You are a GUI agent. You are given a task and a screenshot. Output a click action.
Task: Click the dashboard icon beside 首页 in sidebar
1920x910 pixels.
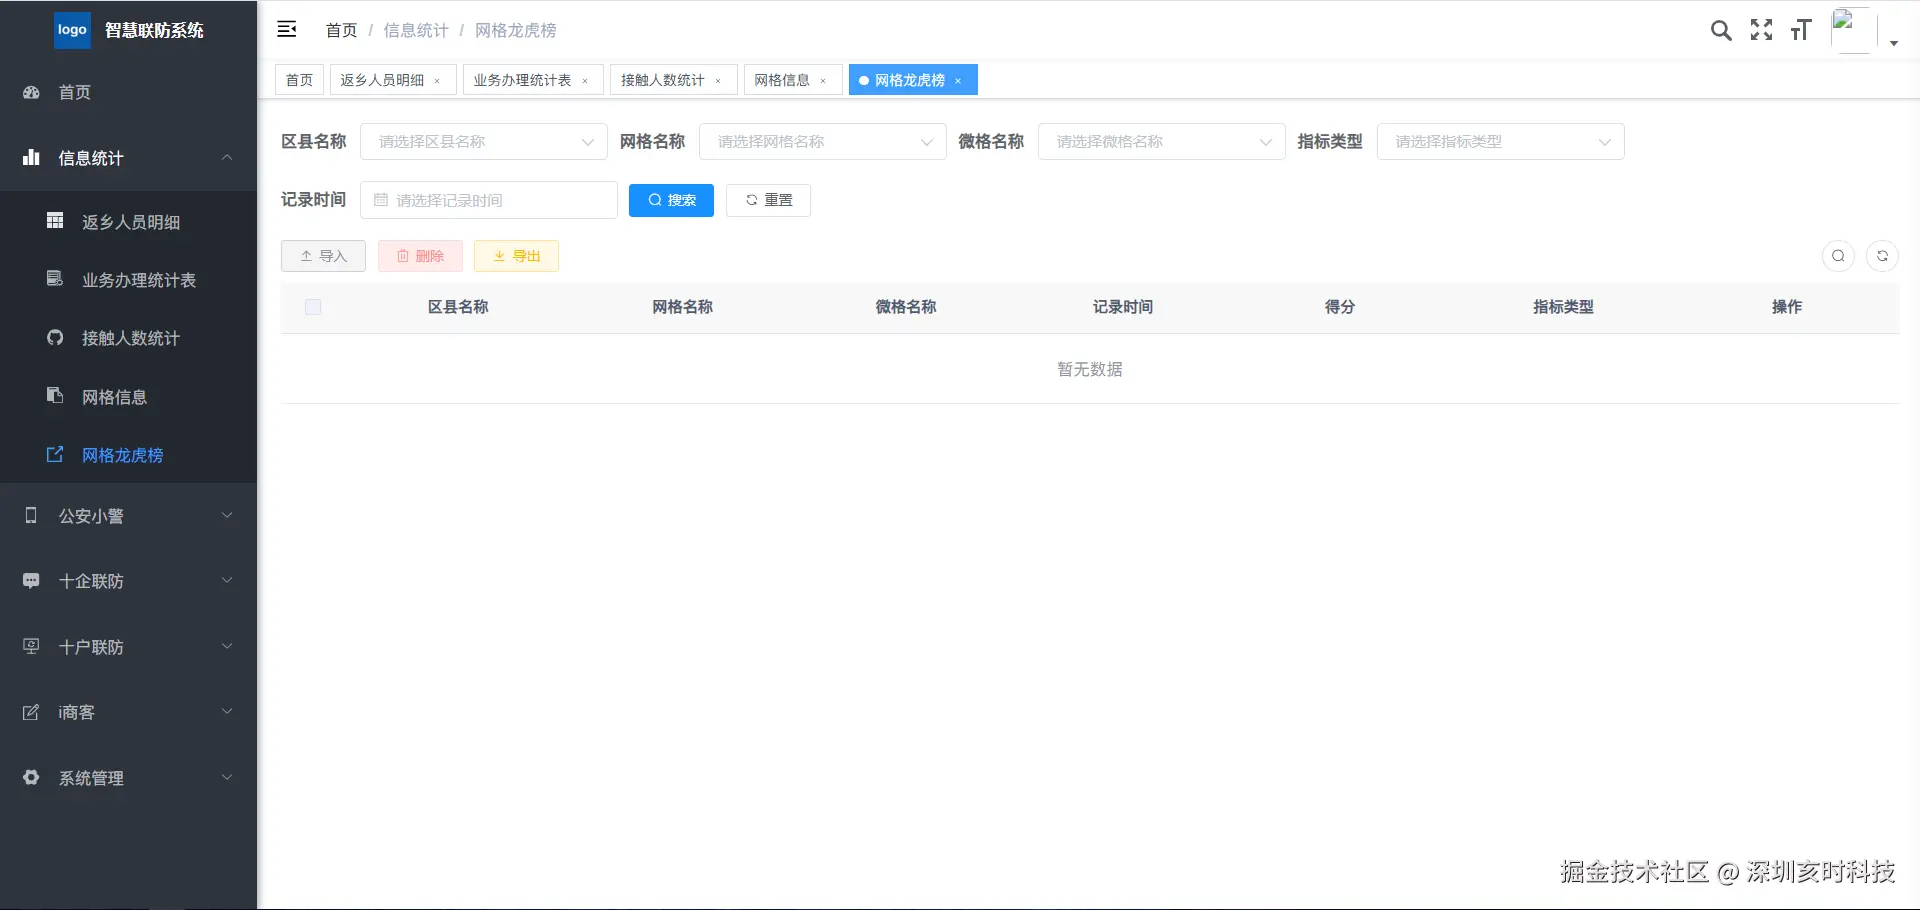[x=32, y=92]
